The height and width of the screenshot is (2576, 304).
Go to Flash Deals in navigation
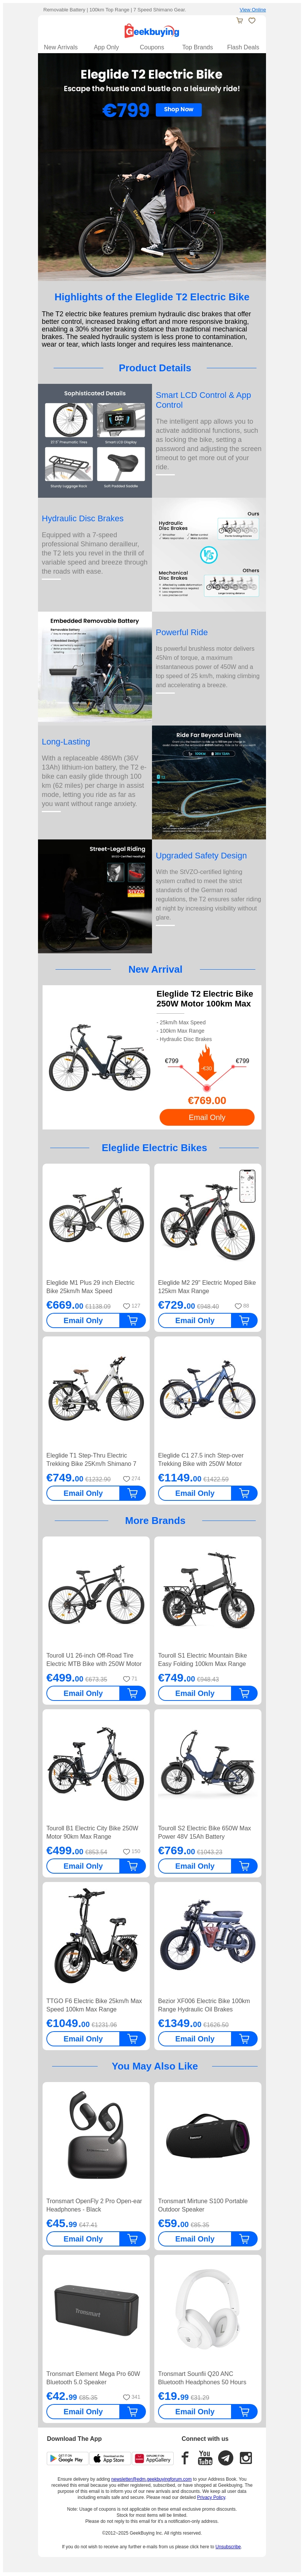point(243,47)
